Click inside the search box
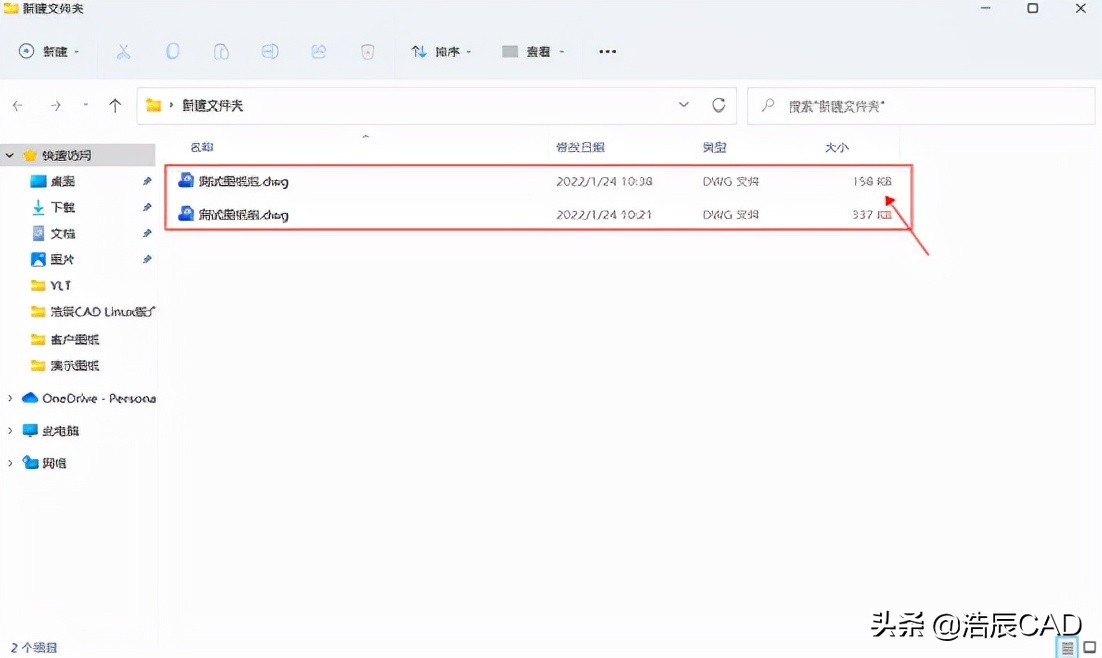Viewport: 1102px width, 658px height. pos(920,105)
